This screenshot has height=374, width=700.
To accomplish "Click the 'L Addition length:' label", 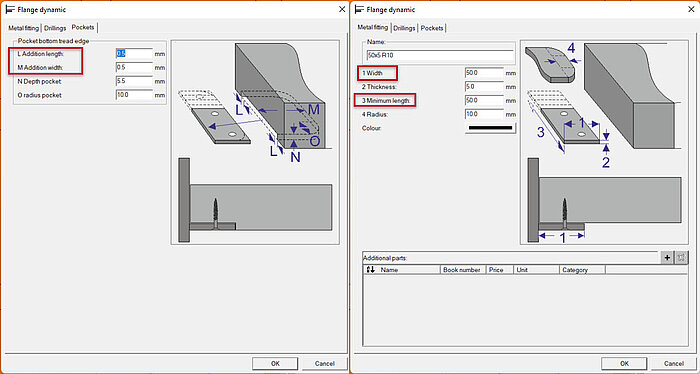I will click(x=41, y=54).
